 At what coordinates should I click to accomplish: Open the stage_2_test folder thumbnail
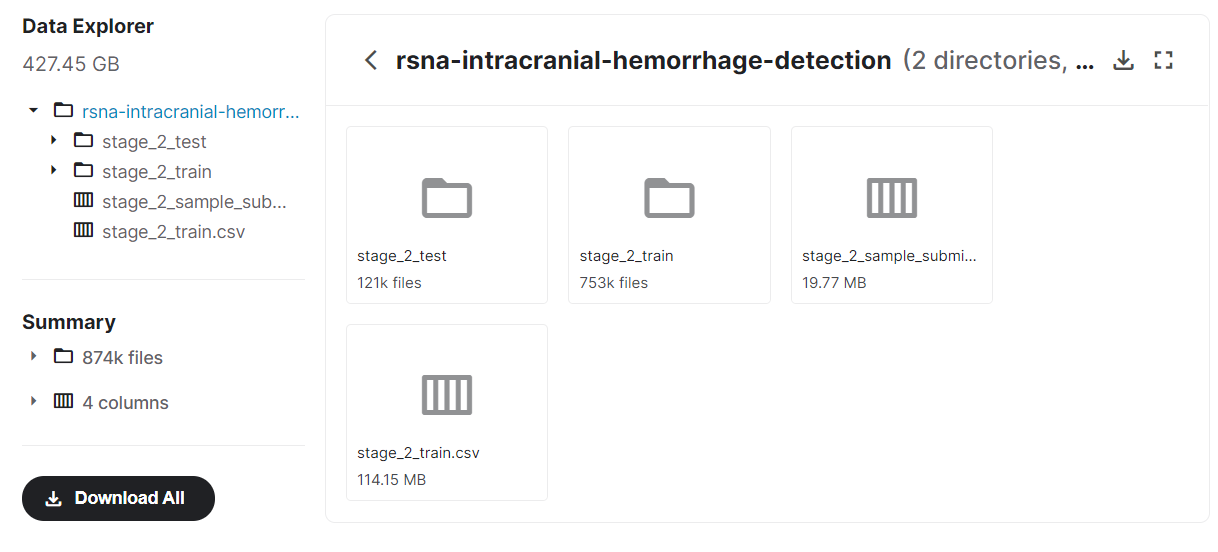pos(446,198)
